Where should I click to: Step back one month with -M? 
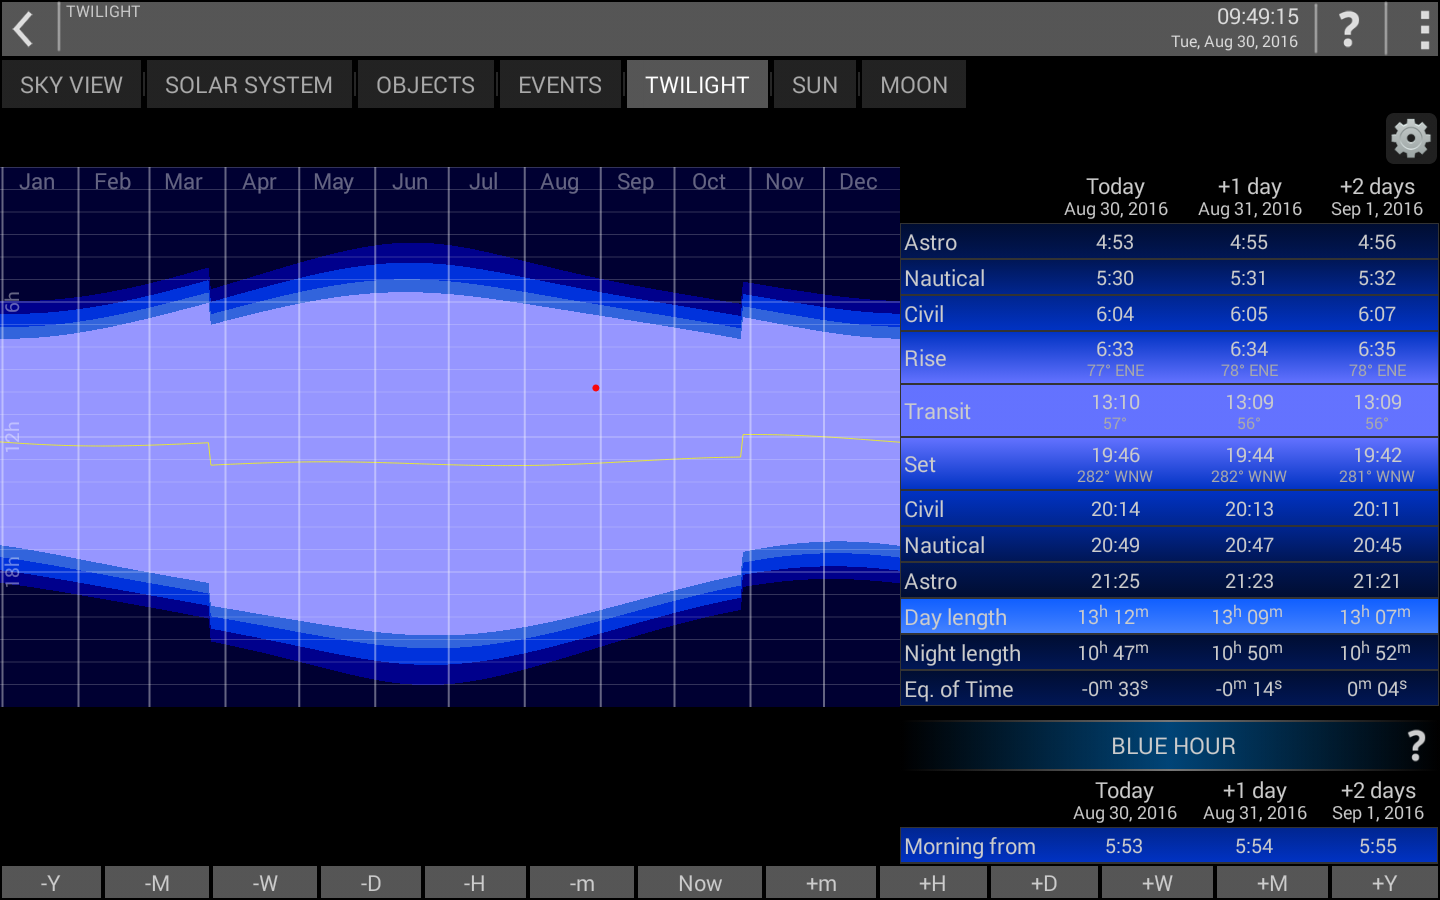pos(157,883)
